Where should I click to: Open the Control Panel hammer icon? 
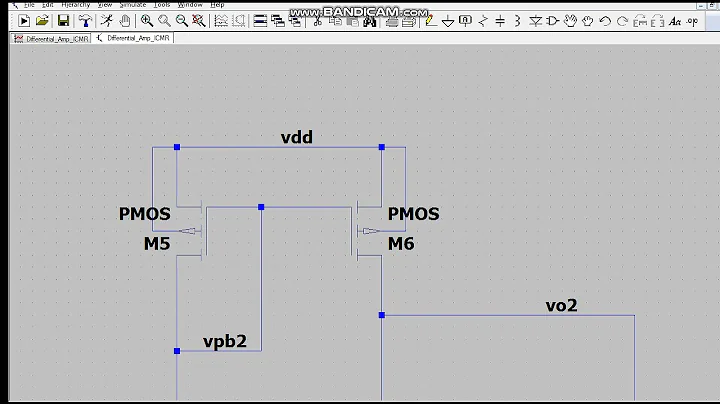pyautogui.click(x=85, y=21)
